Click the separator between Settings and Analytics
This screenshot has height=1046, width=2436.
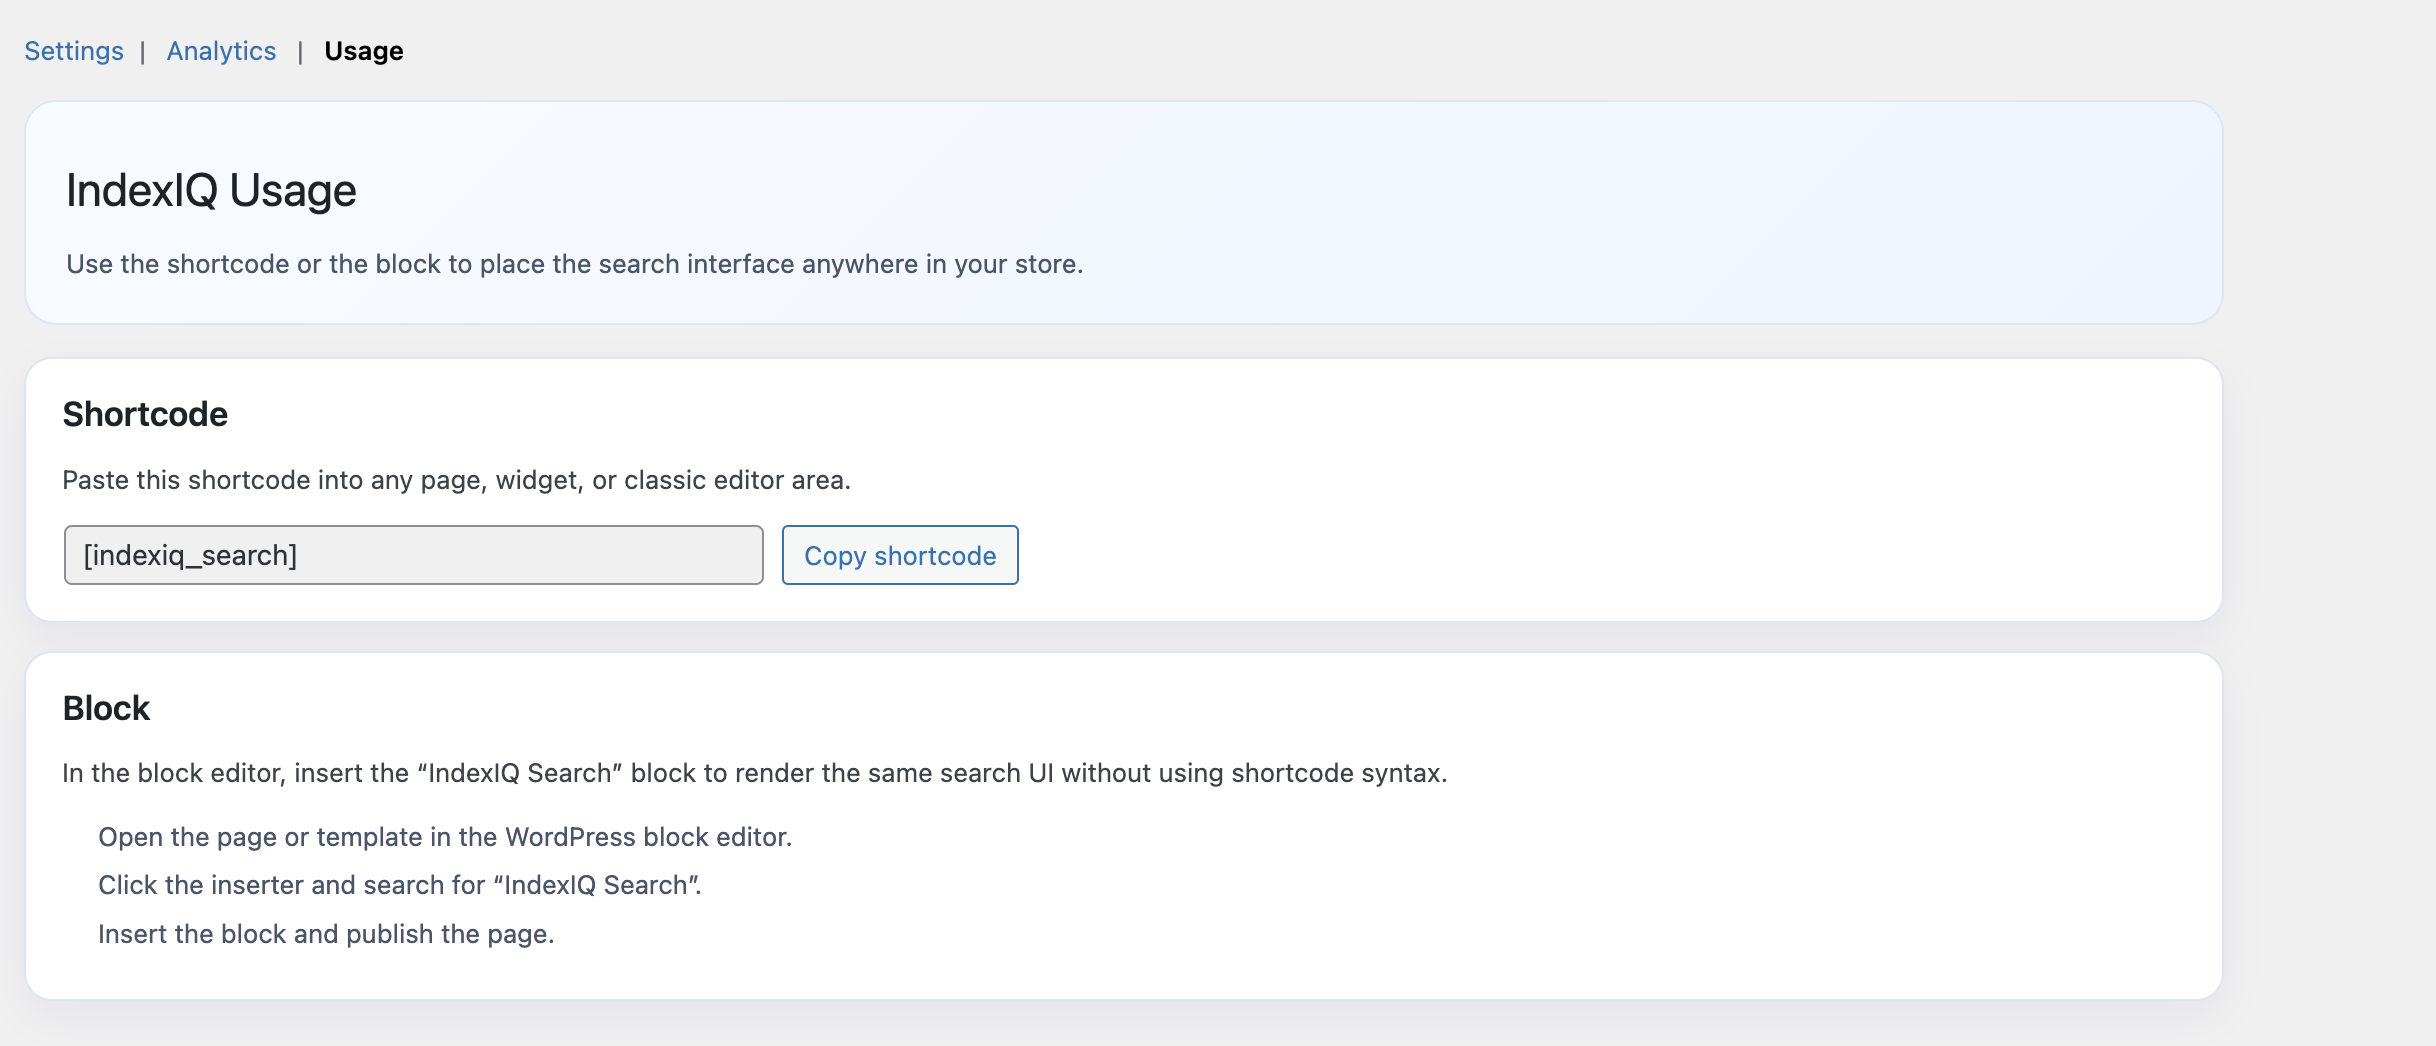point(143,52)
